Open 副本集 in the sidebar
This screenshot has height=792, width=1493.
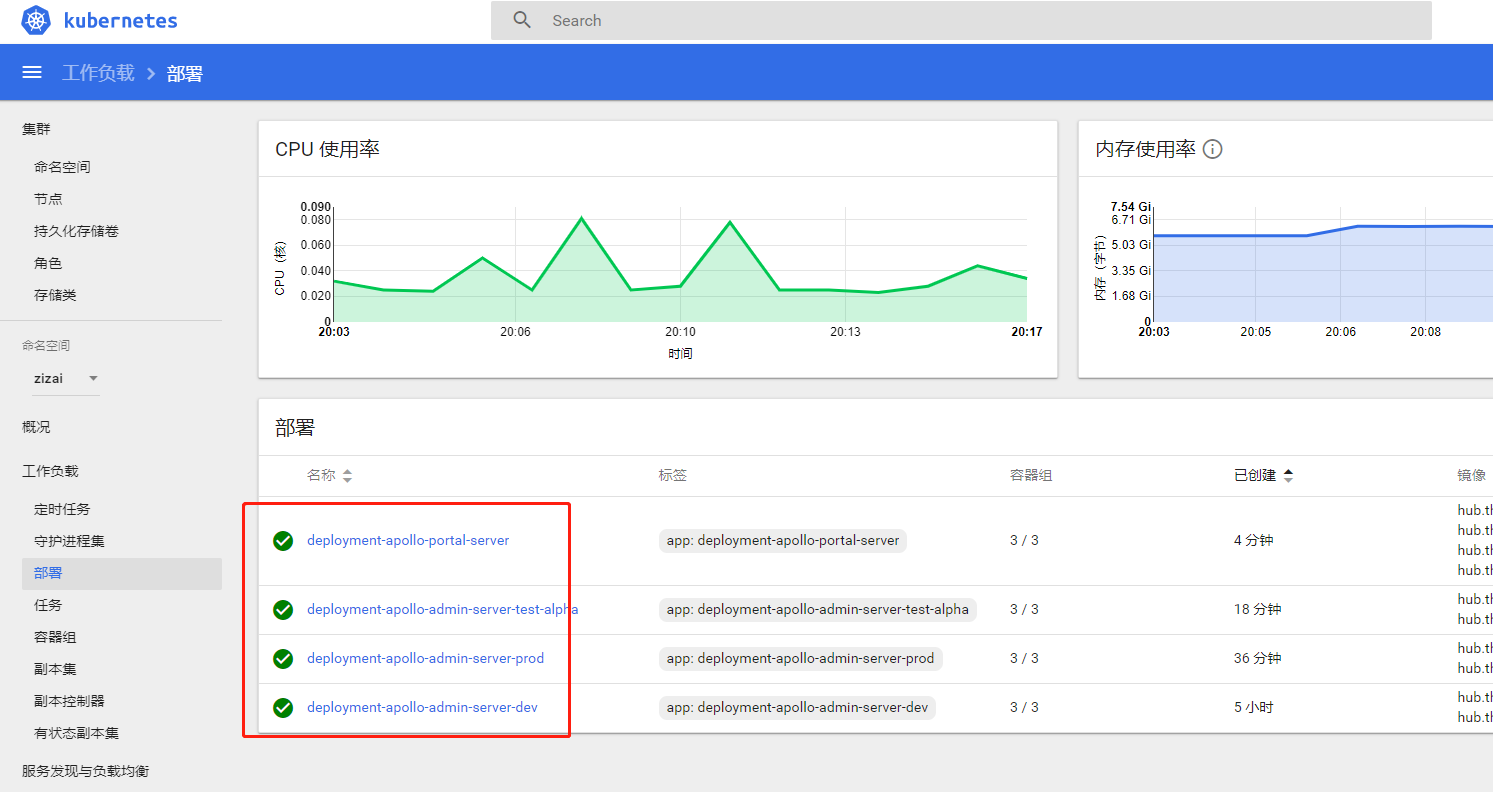point(55,669)
